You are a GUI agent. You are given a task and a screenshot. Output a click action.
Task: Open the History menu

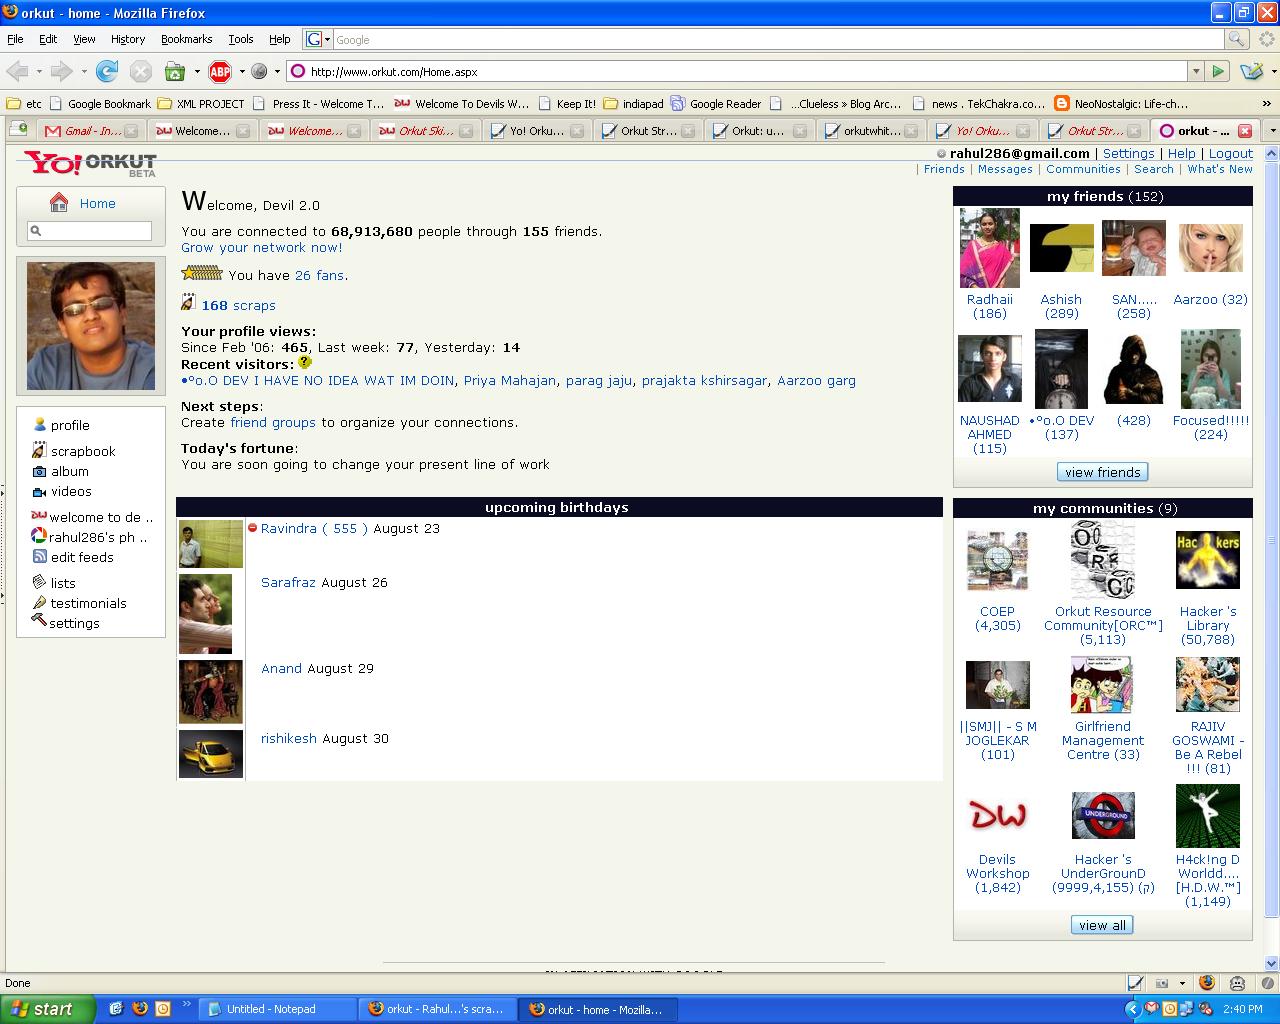(128, 39)
